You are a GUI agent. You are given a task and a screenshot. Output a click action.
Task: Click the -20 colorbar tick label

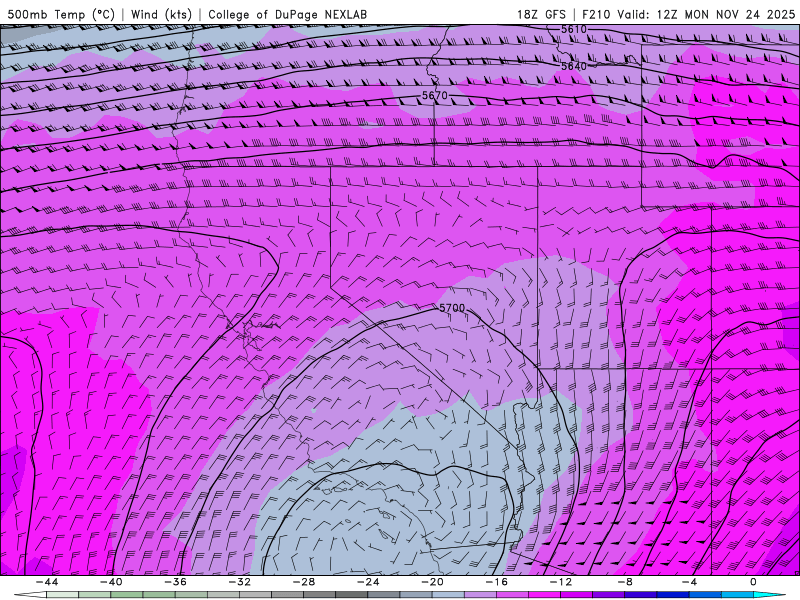pos(432,582)
